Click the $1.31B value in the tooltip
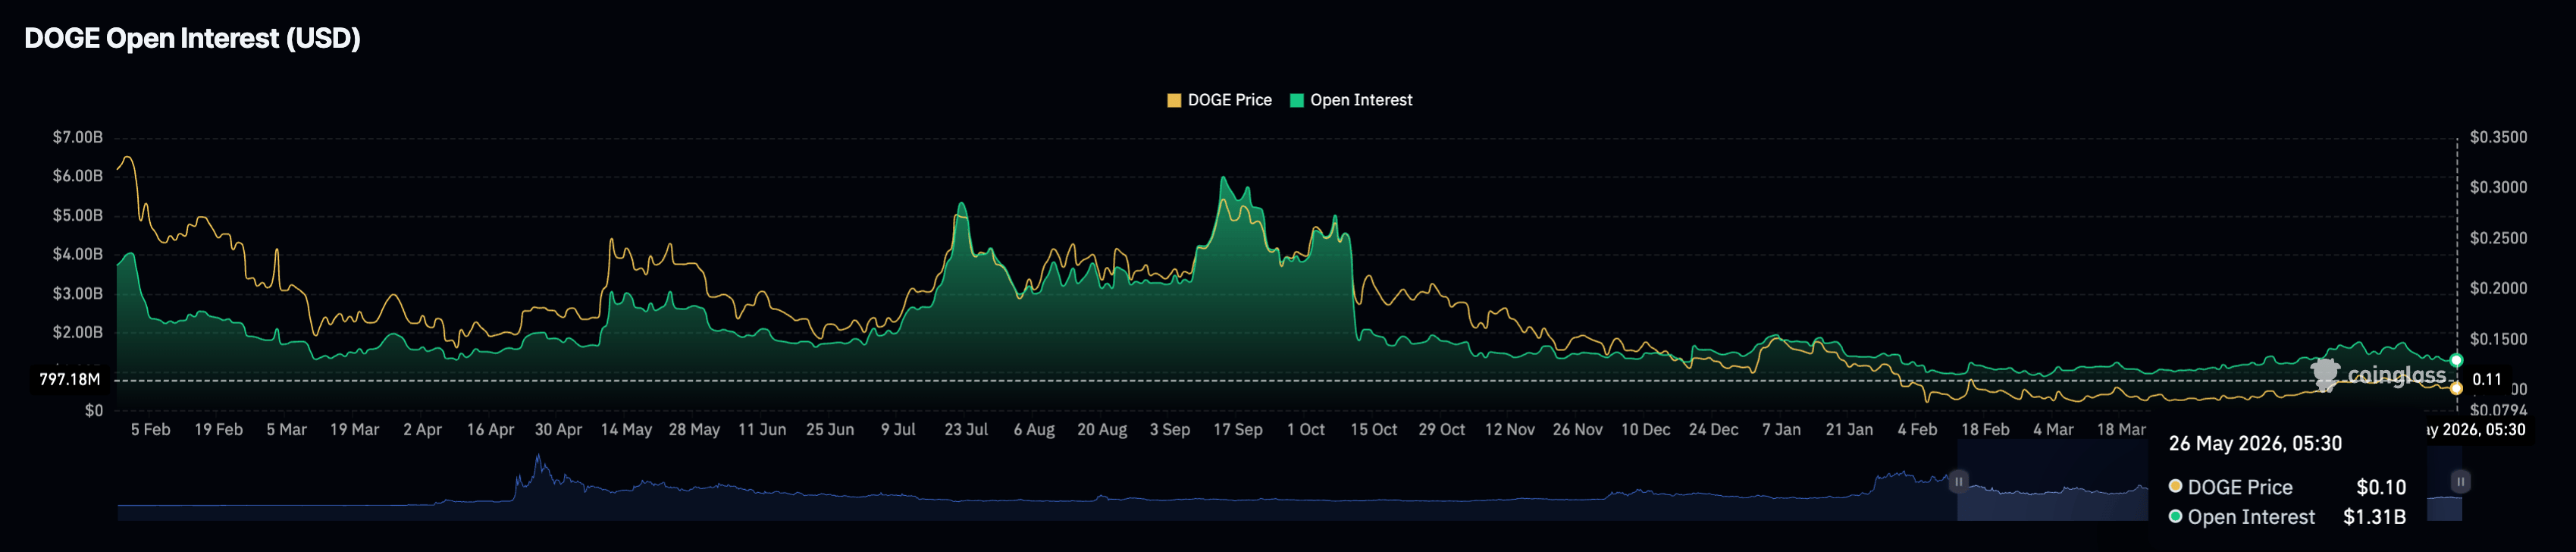This screenshot has width=2576, height=552. (x=2375, y=517)
